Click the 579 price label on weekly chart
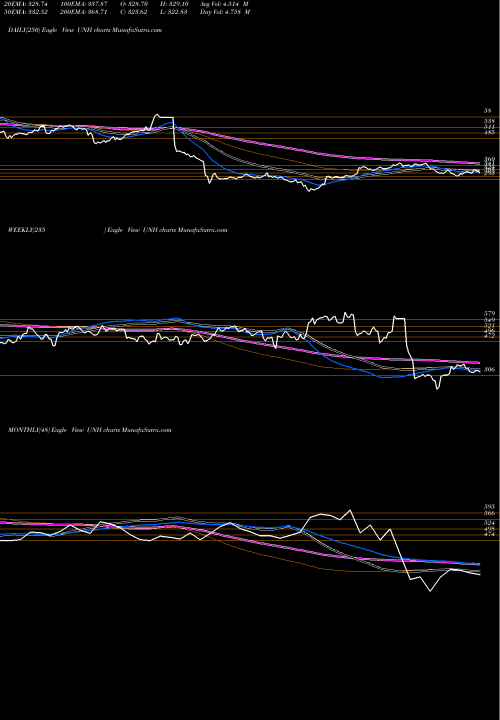This screenshot has width=500, height=720. (x=489, y=314)
